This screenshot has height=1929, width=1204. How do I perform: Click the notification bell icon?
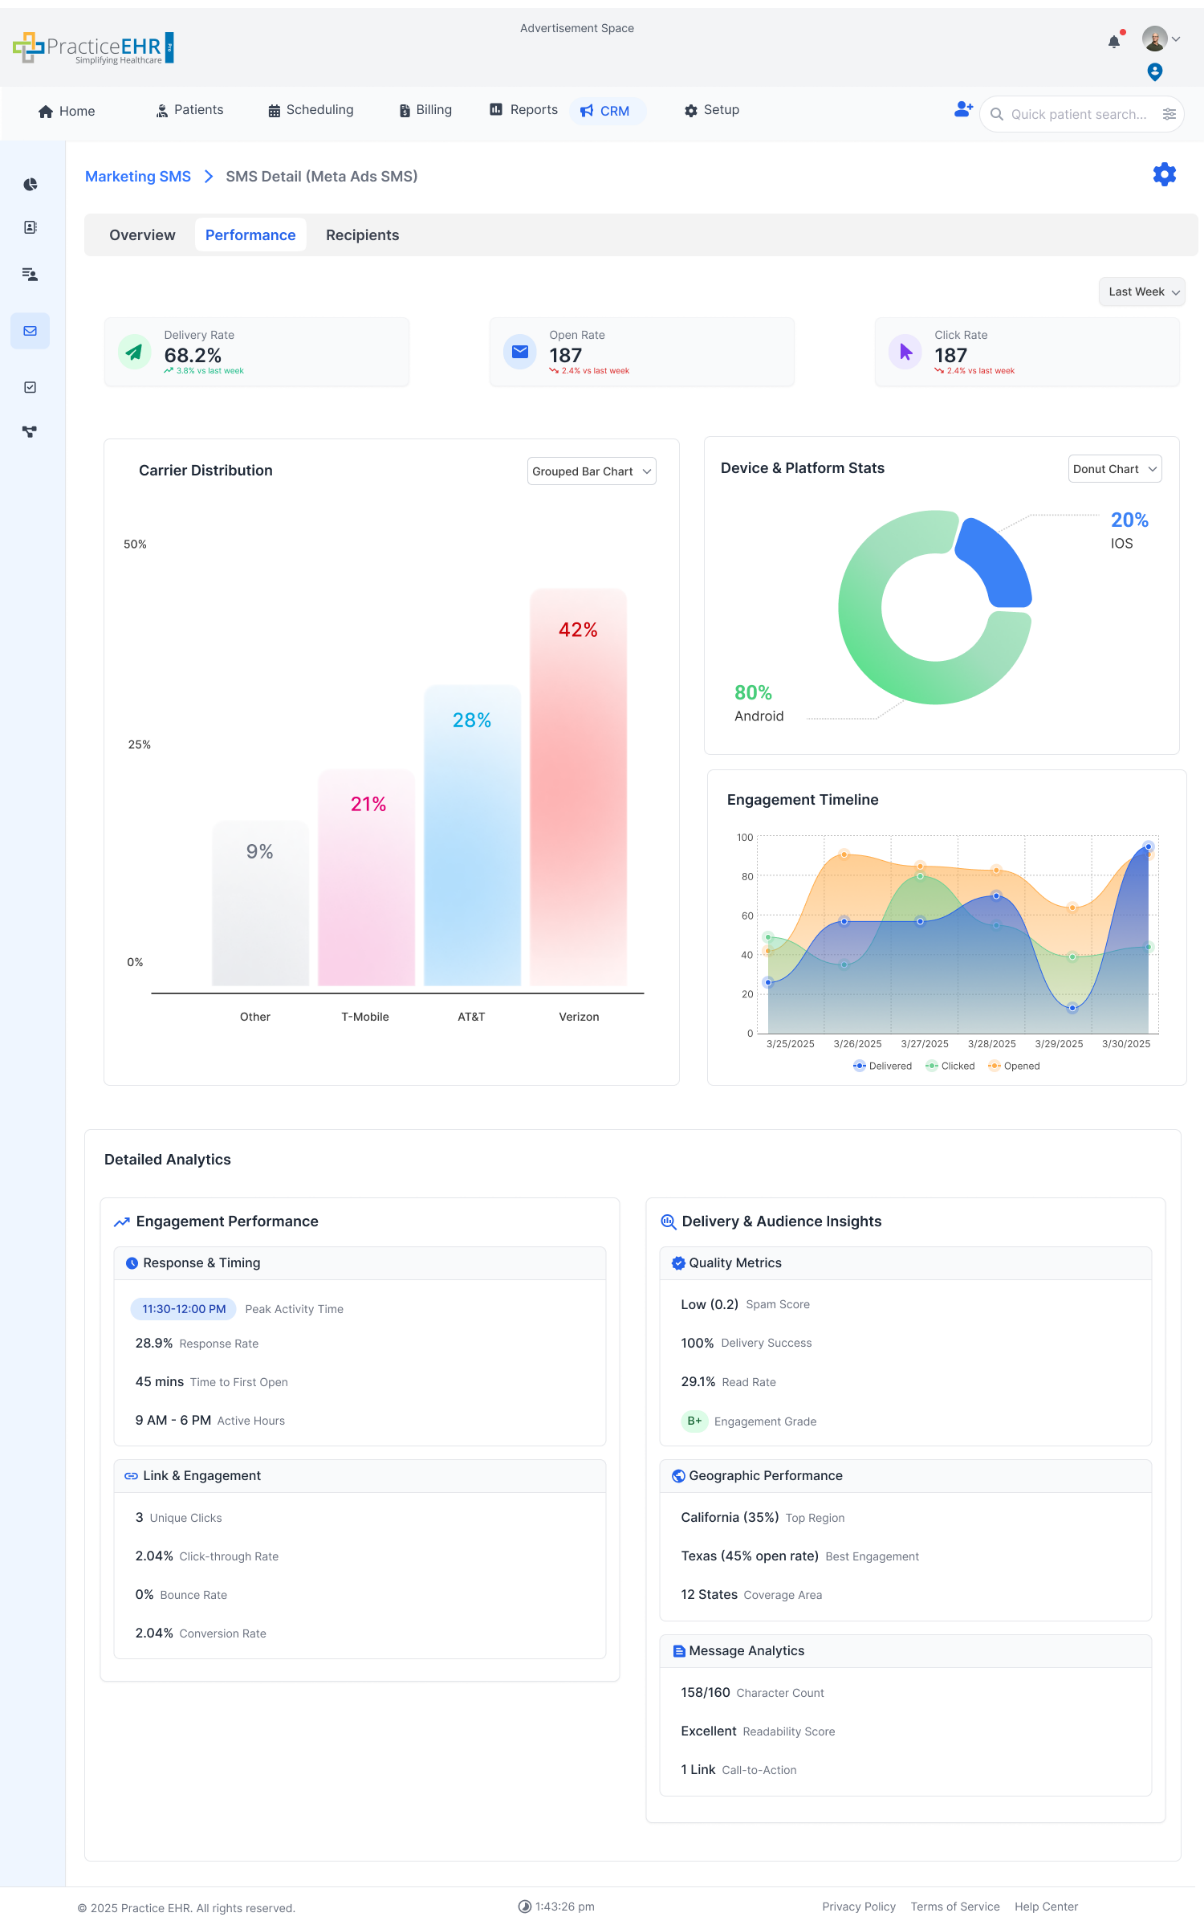tap(1114, 41)
